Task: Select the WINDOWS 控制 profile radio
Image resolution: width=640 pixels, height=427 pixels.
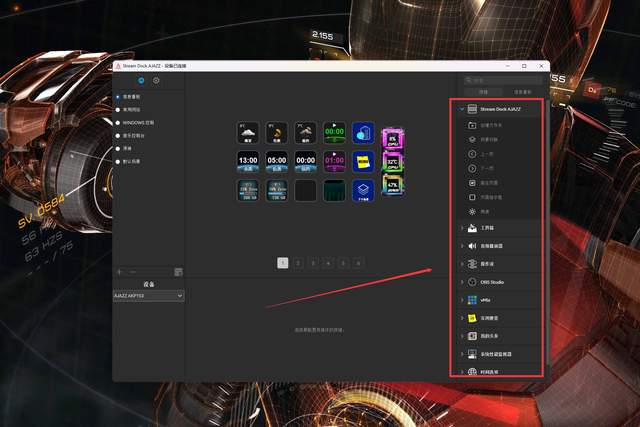Action: pos(118,122)
